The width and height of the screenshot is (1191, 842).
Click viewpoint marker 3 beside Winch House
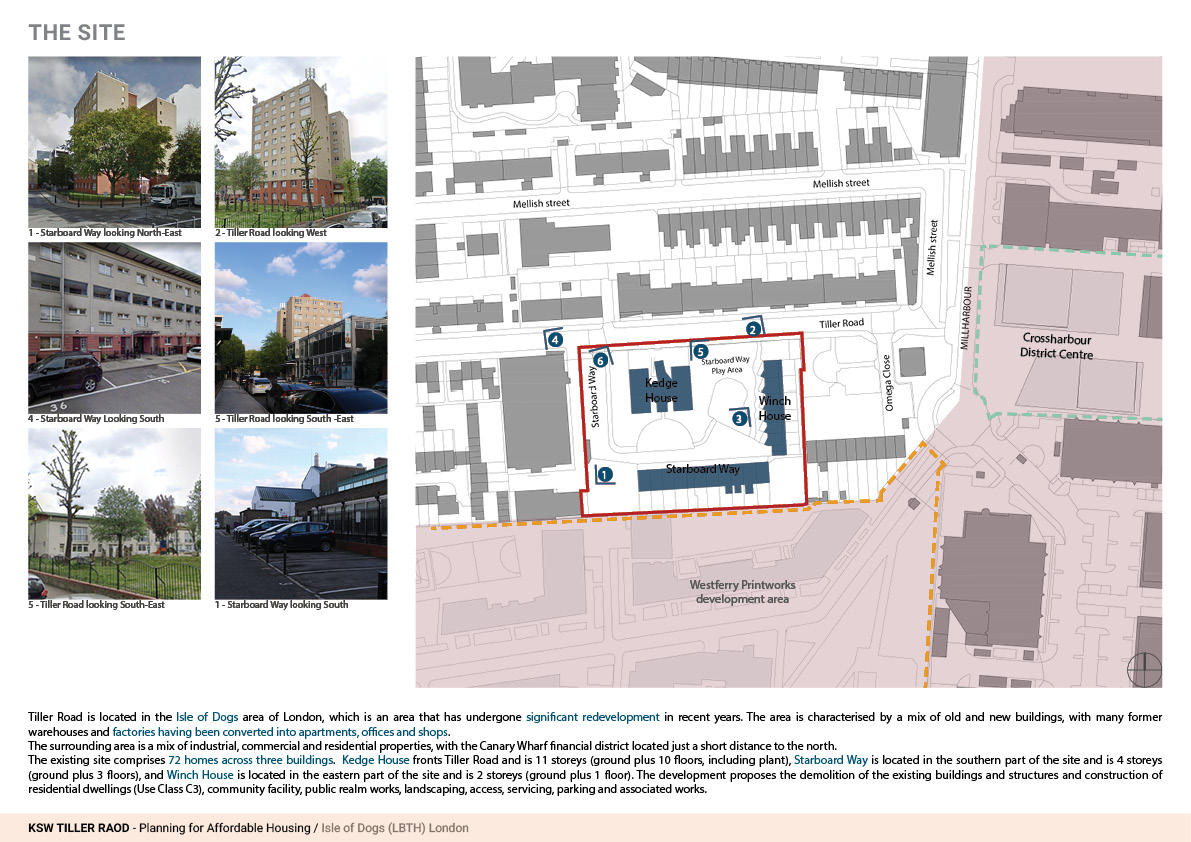coord(739,418)
